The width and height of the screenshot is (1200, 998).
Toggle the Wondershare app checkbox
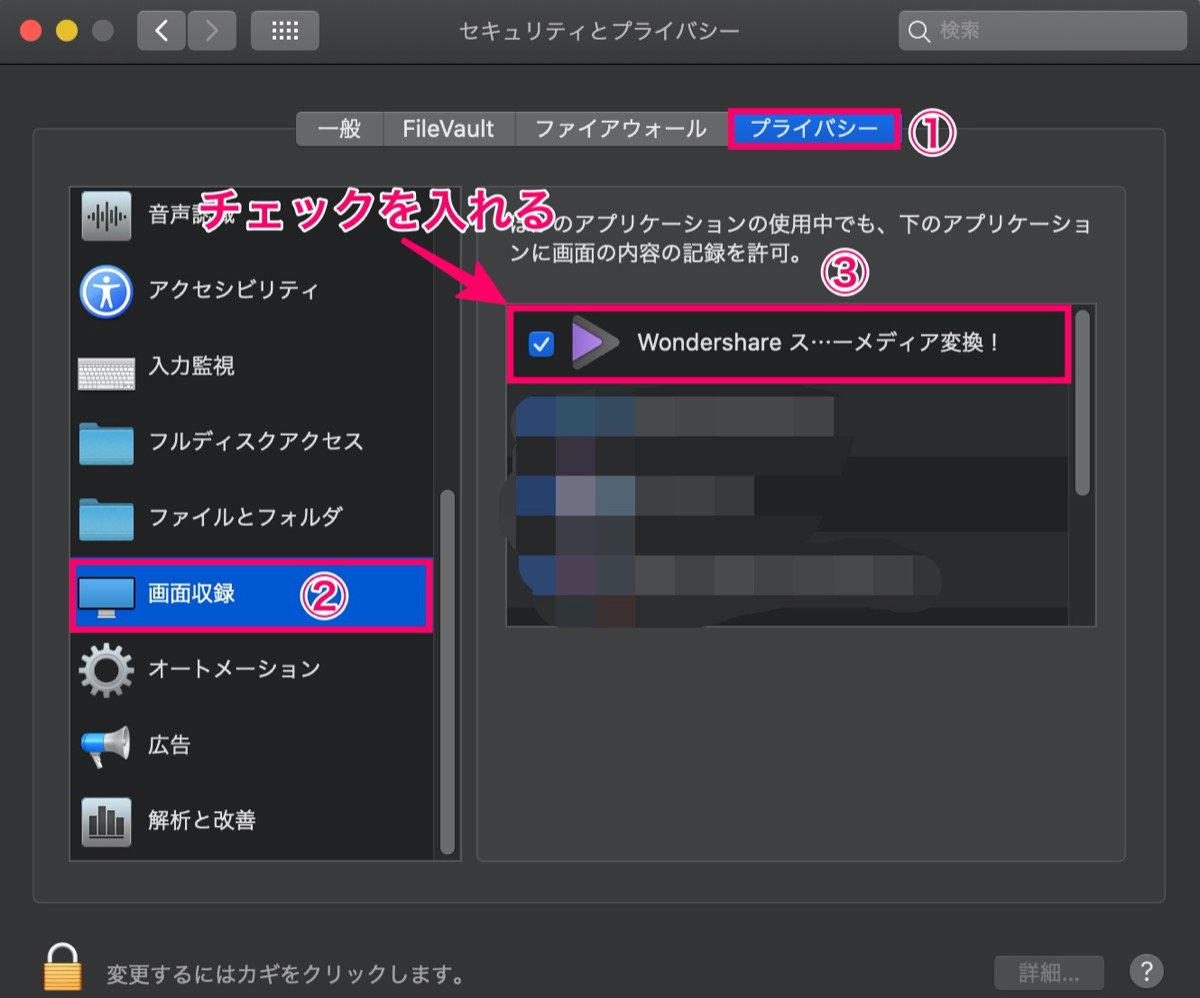[x=541, y=344]
